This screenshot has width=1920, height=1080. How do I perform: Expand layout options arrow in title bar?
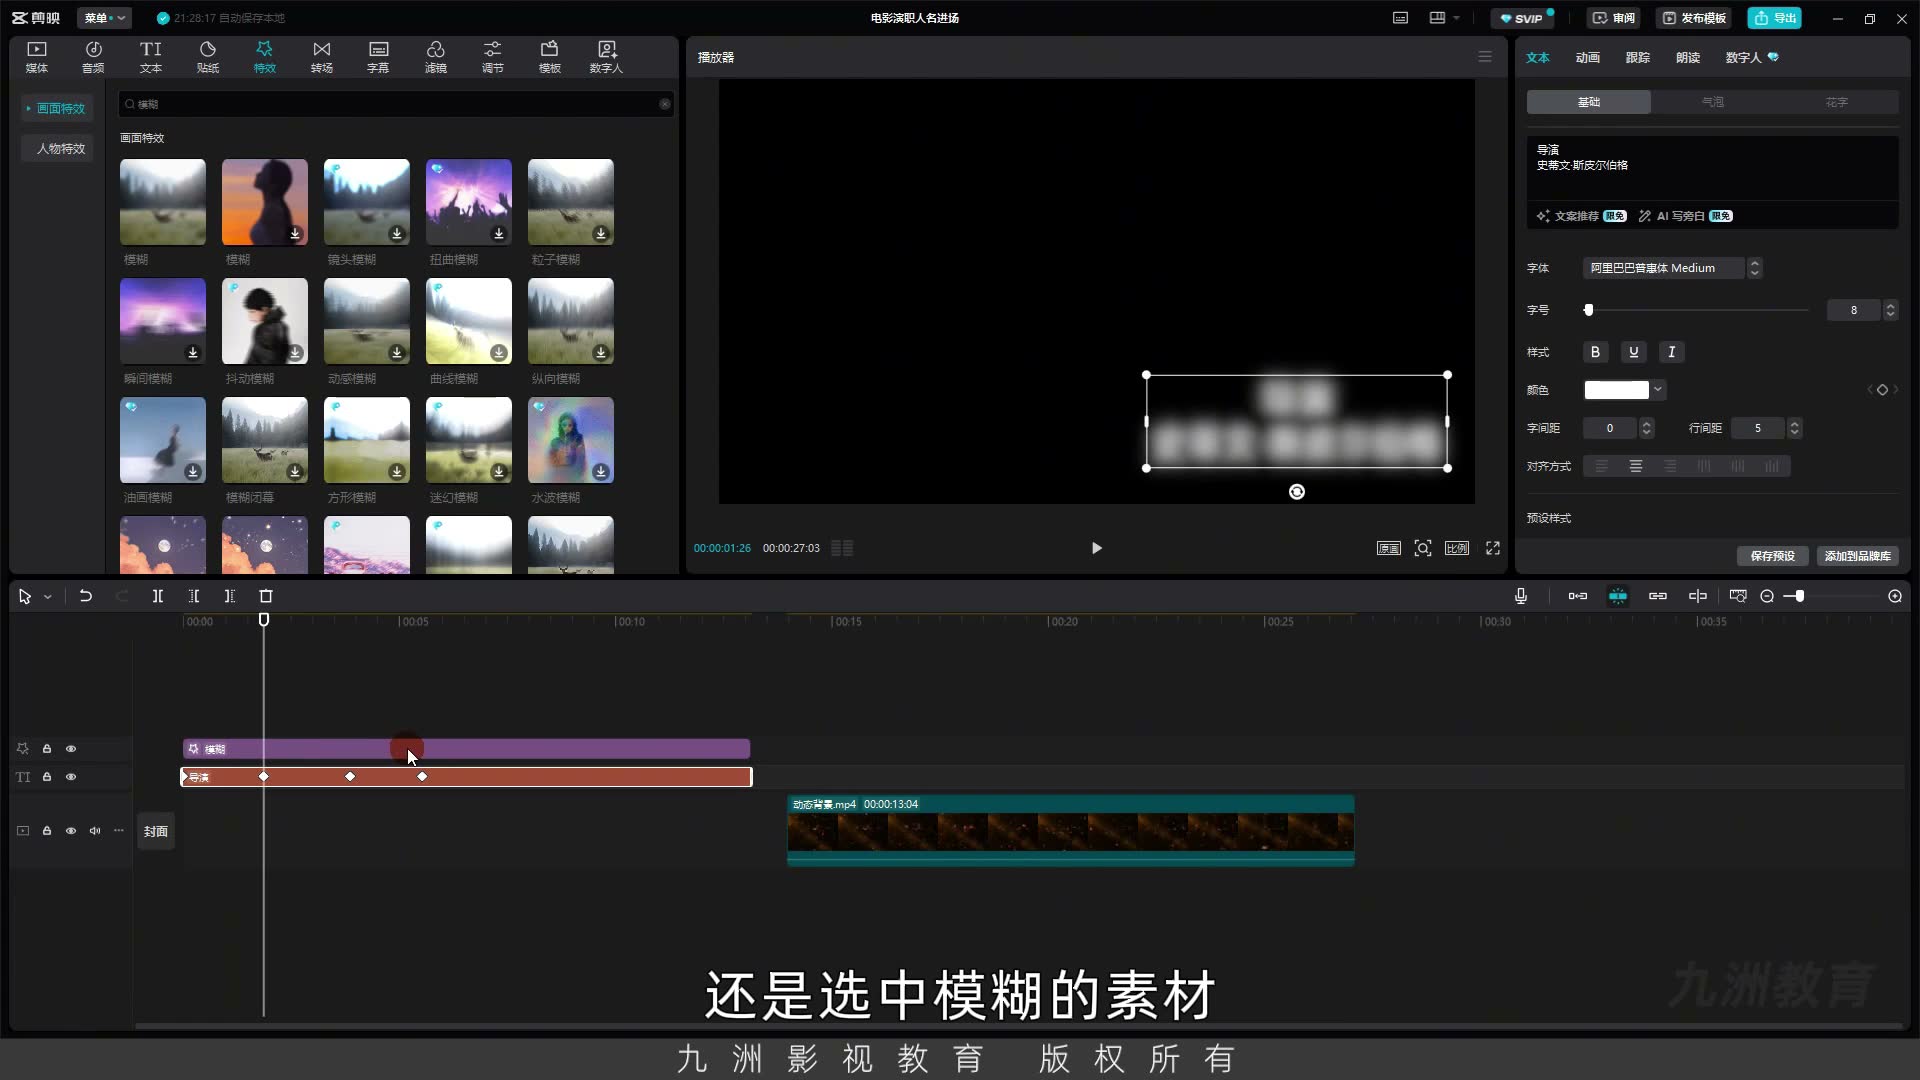(x=1457, y=18)
